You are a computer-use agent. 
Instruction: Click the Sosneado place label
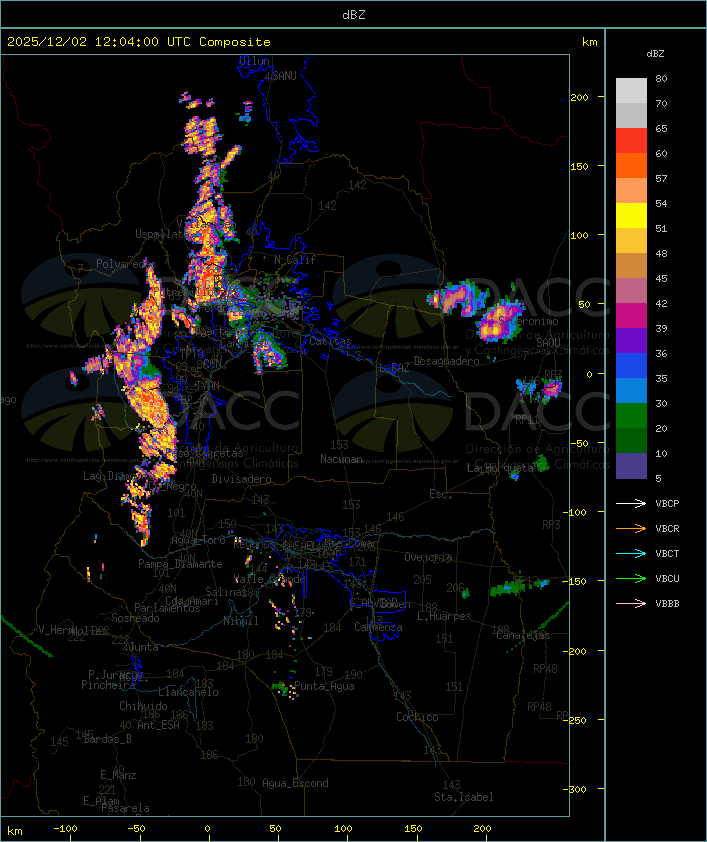click(135, 618)
